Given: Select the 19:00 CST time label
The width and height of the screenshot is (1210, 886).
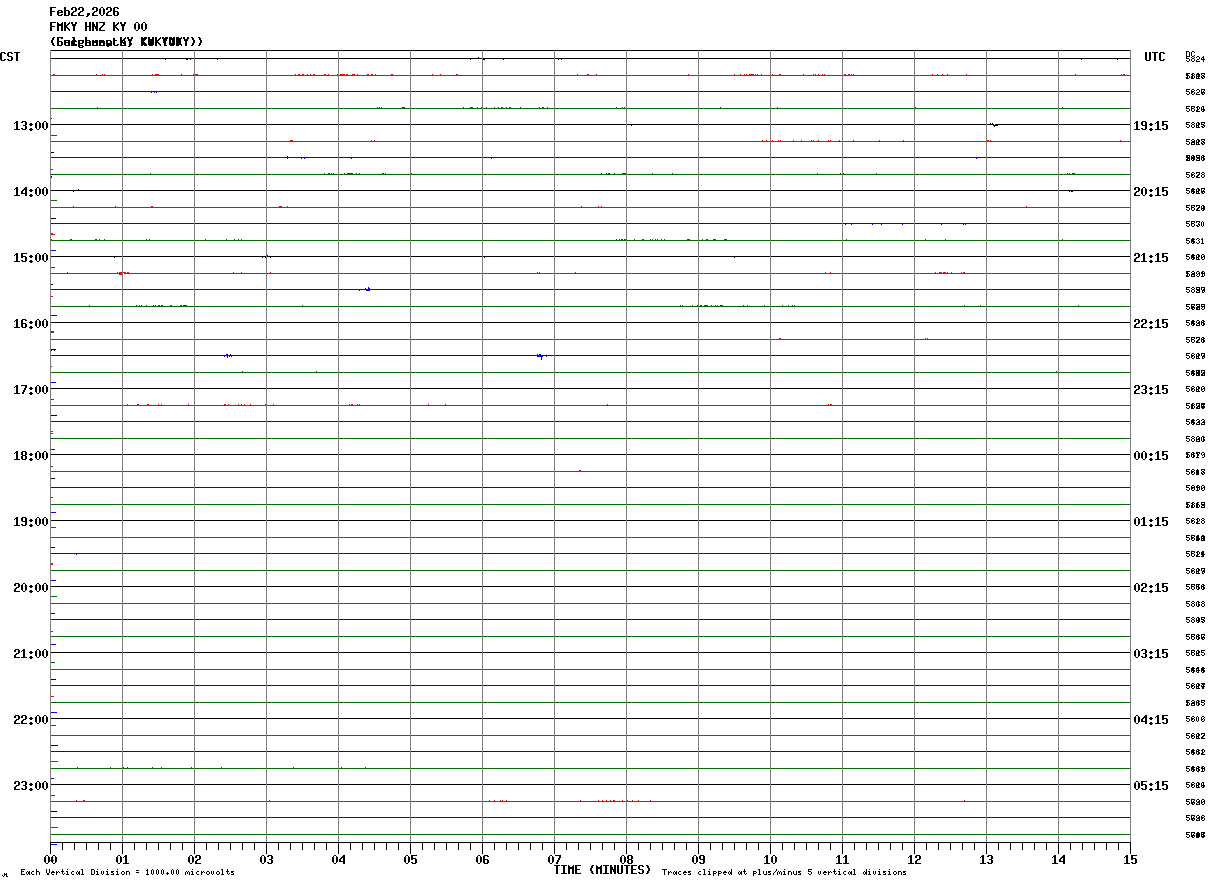Looking at the screenshot, I should (30, 522).
